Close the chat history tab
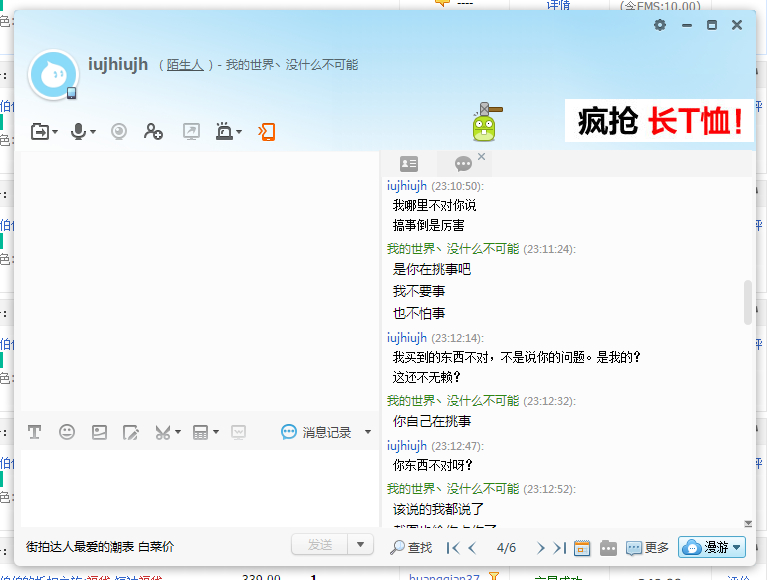Viewport: 770px width, 580px height. coord(481,156)
